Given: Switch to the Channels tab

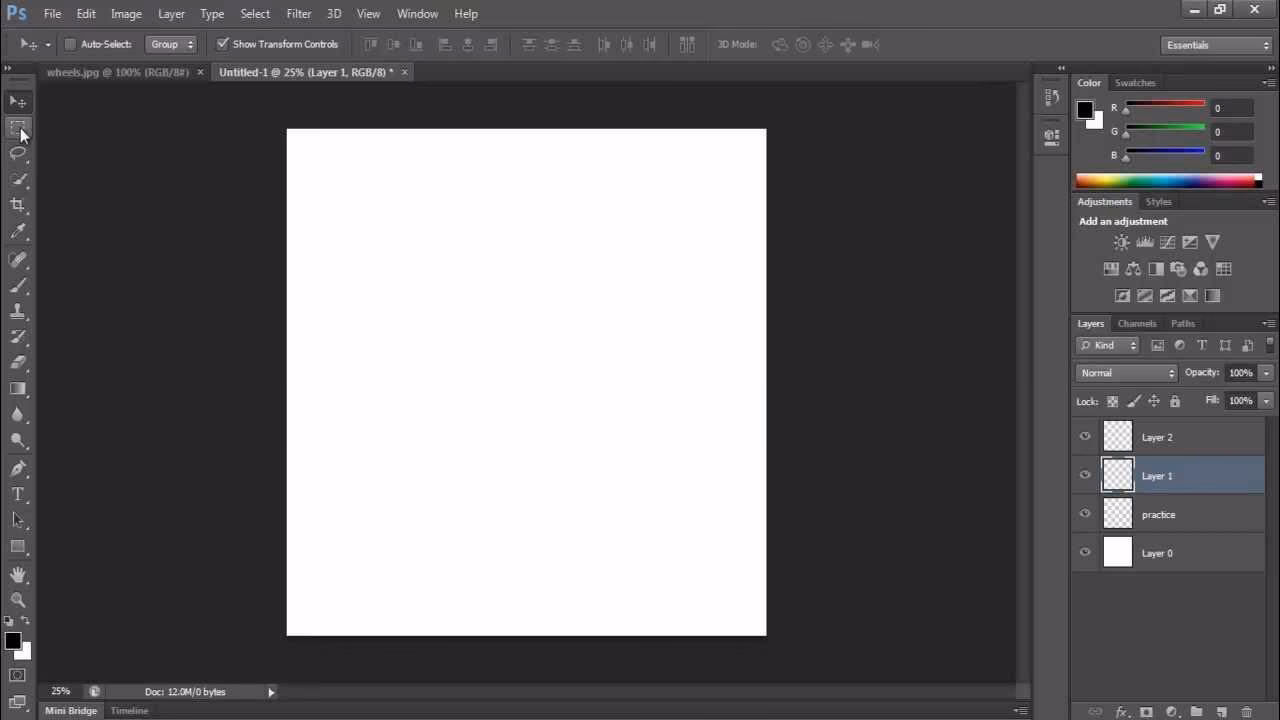Looking at the screenshot, I should 1136,323.
